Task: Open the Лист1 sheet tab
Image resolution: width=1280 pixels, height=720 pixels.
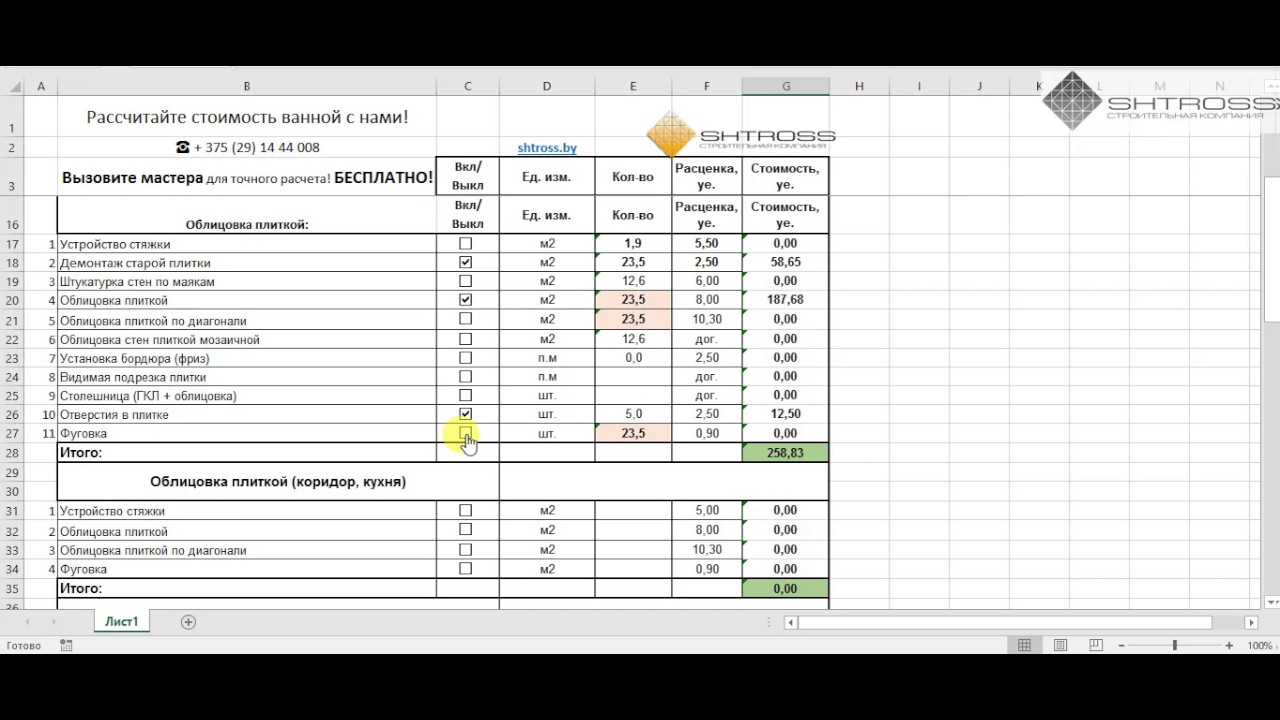Action: tap(122, 622)
